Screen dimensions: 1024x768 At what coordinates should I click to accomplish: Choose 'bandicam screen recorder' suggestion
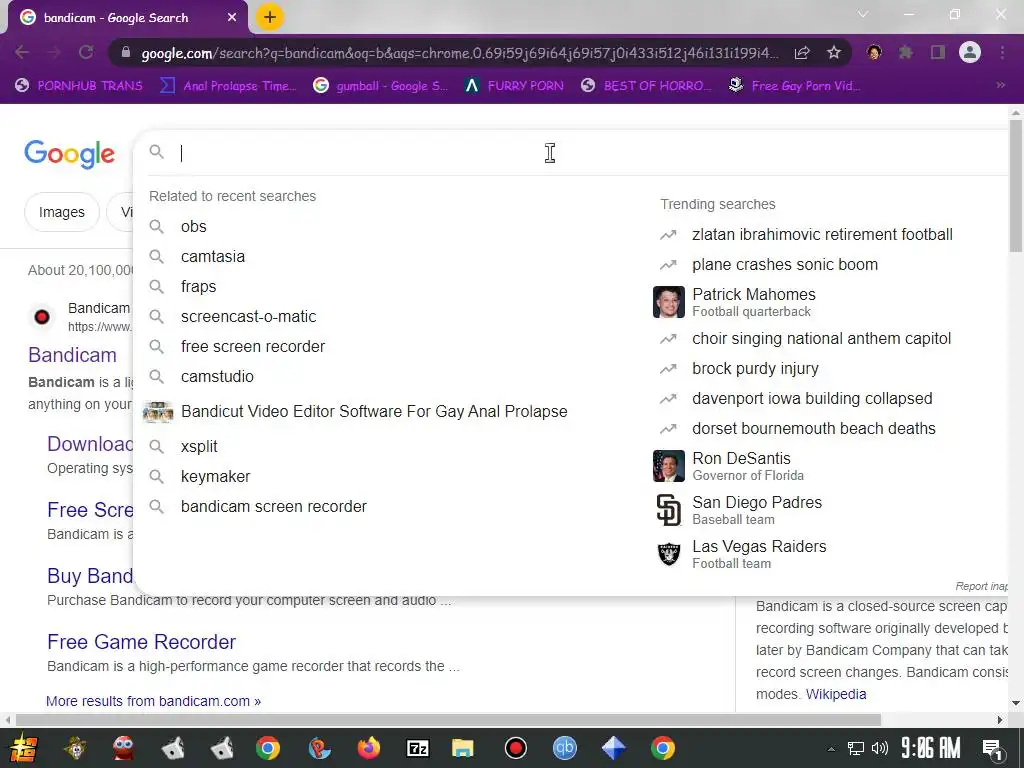[x=274, y=507]
